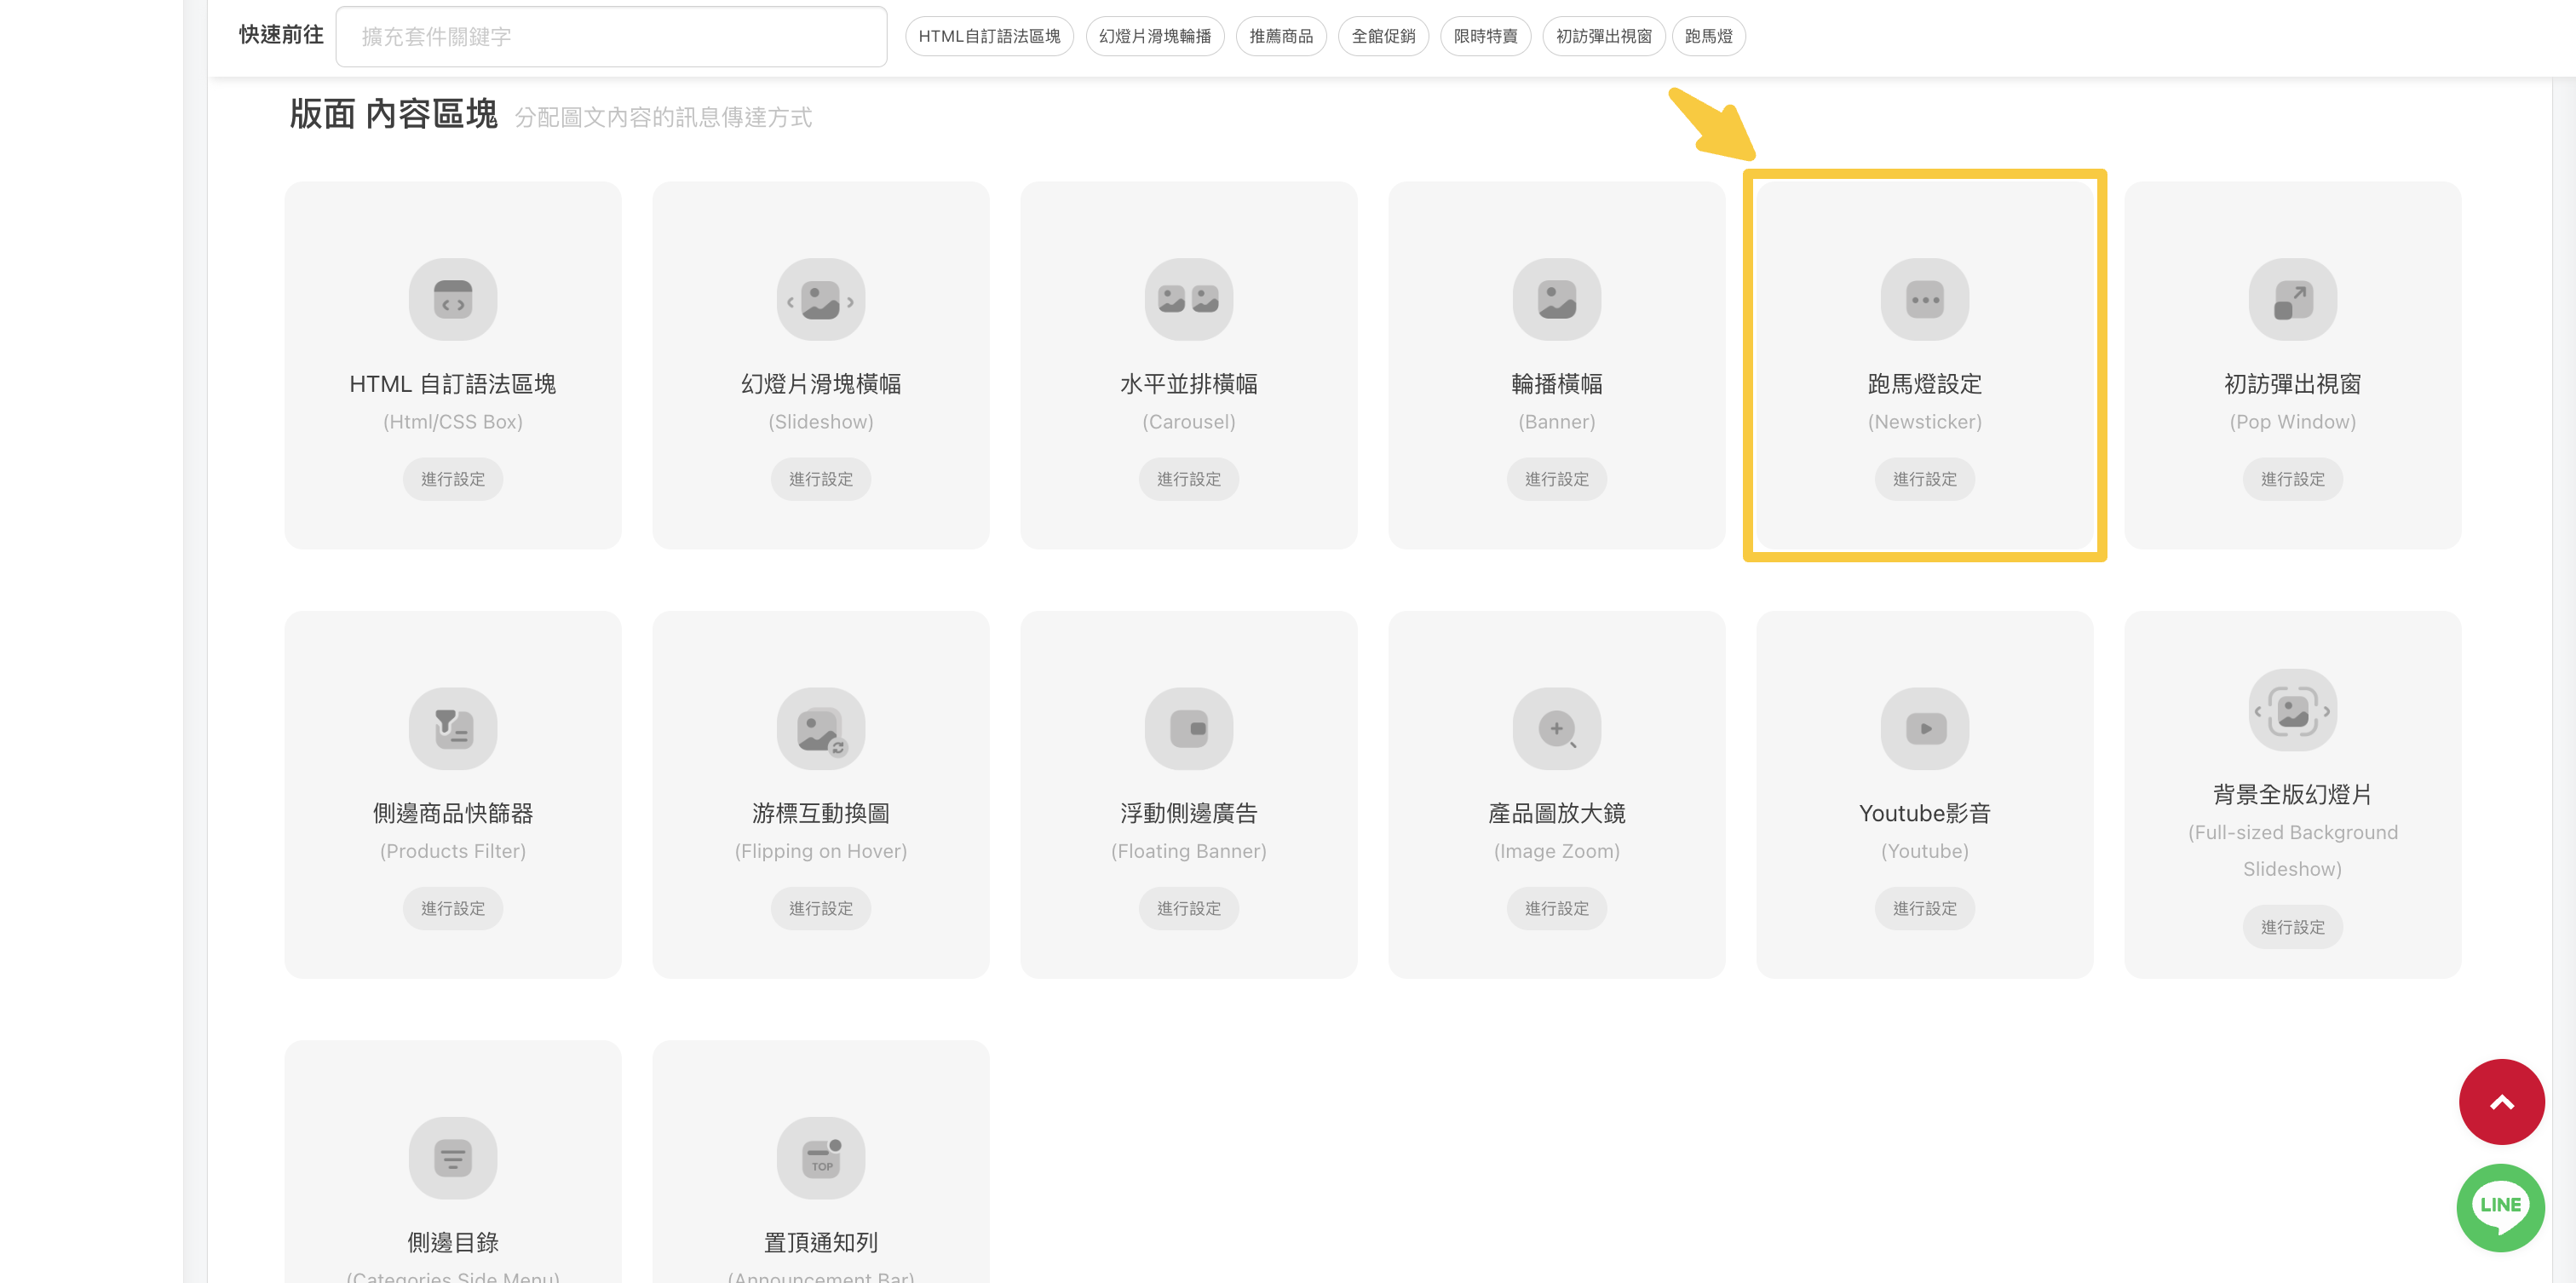Click the (Image Zoom) subtitle text
The image size is (2576, 1283).
click(1557, 851)
